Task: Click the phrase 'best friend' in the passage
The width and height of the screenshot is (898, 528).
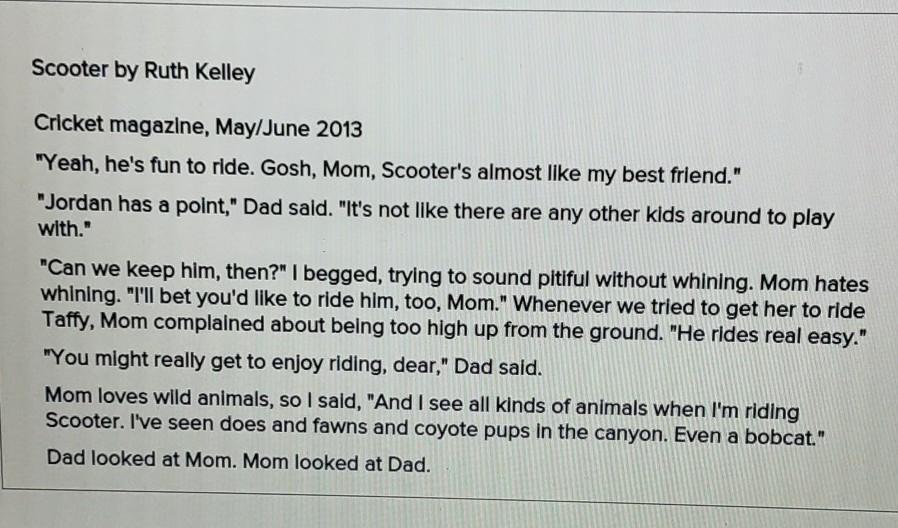Action: [x=681, y=175]
